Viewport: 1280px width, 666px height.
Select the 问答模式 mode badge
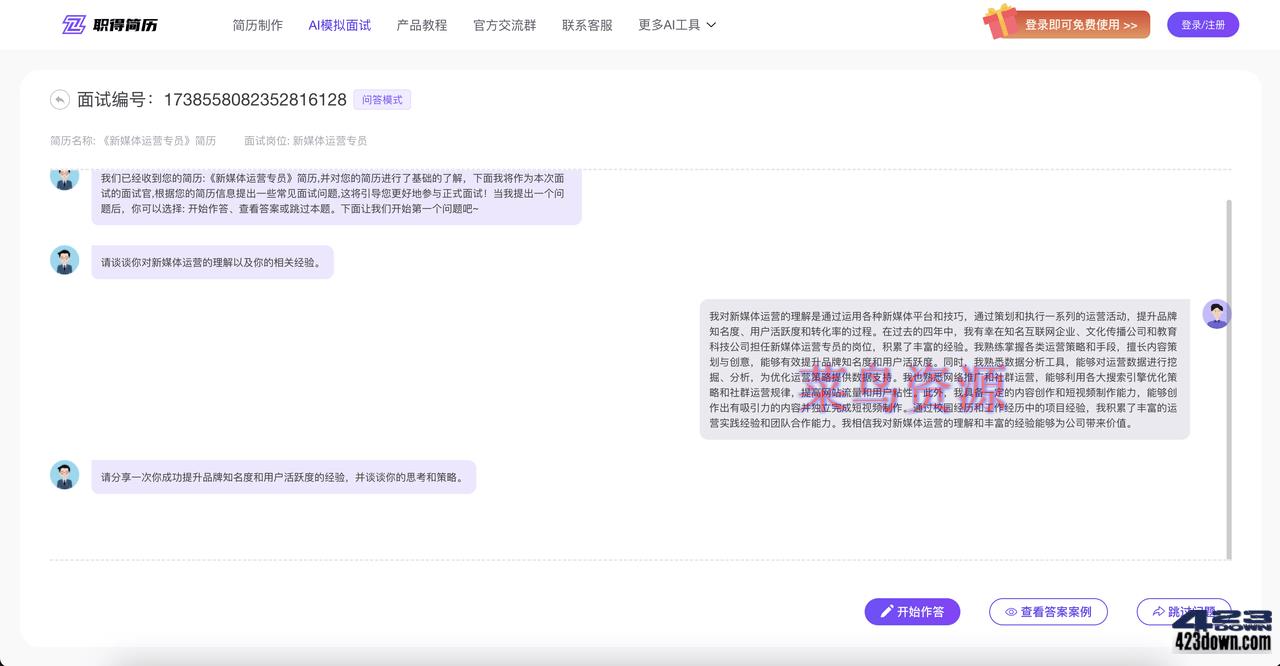tap(382, 99)
